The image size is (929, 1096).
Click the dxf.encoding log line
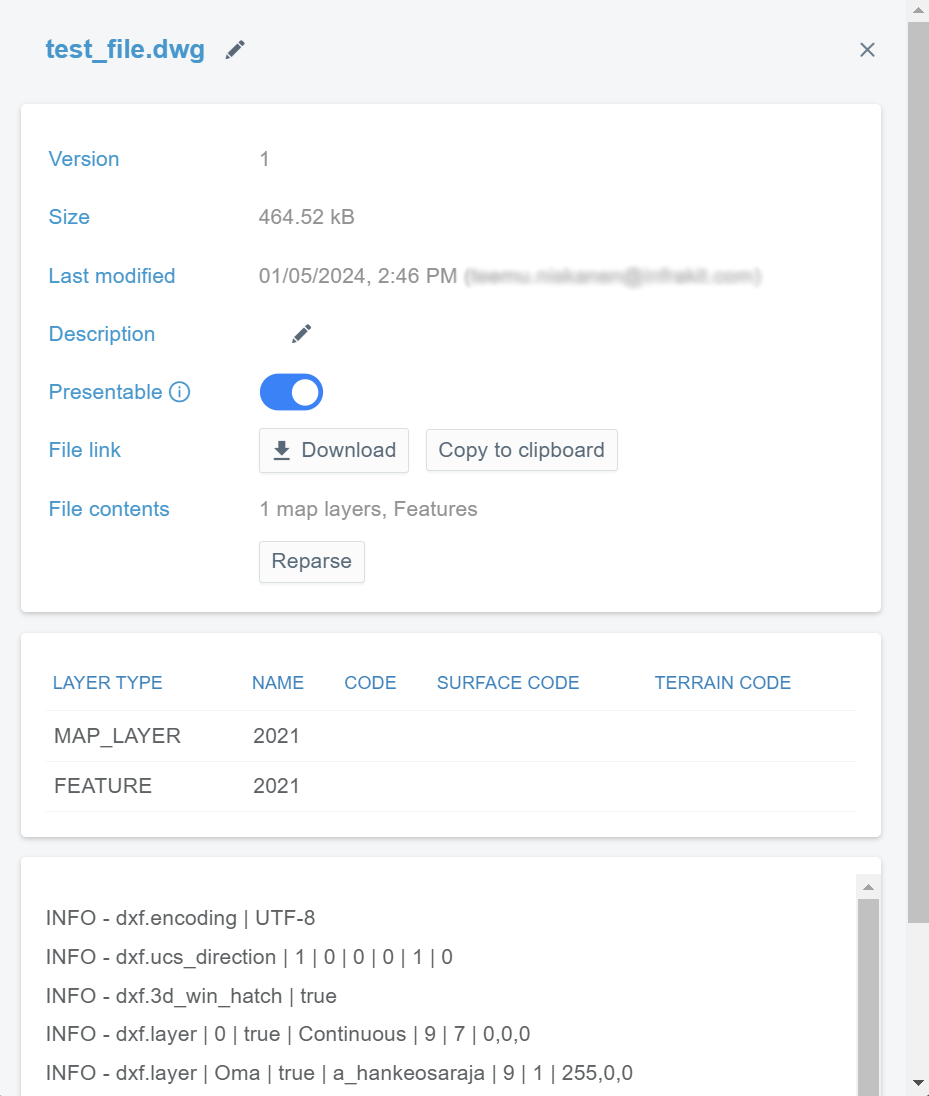(181, 918)
